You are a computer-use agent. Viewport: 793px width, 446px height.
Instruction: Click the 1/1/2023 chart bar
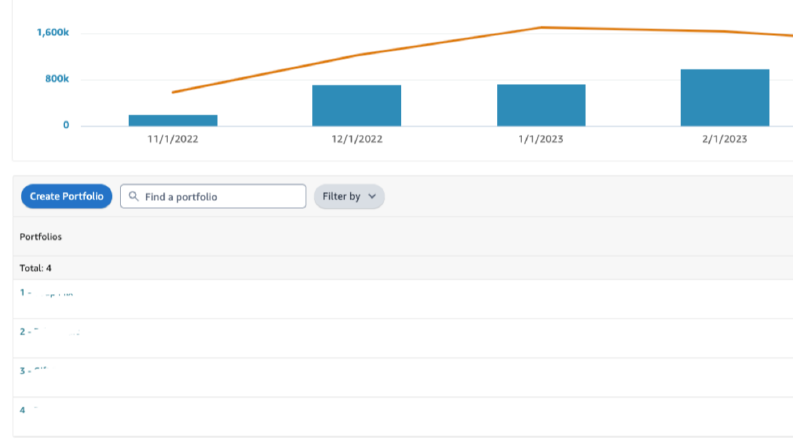coord(541,105)
